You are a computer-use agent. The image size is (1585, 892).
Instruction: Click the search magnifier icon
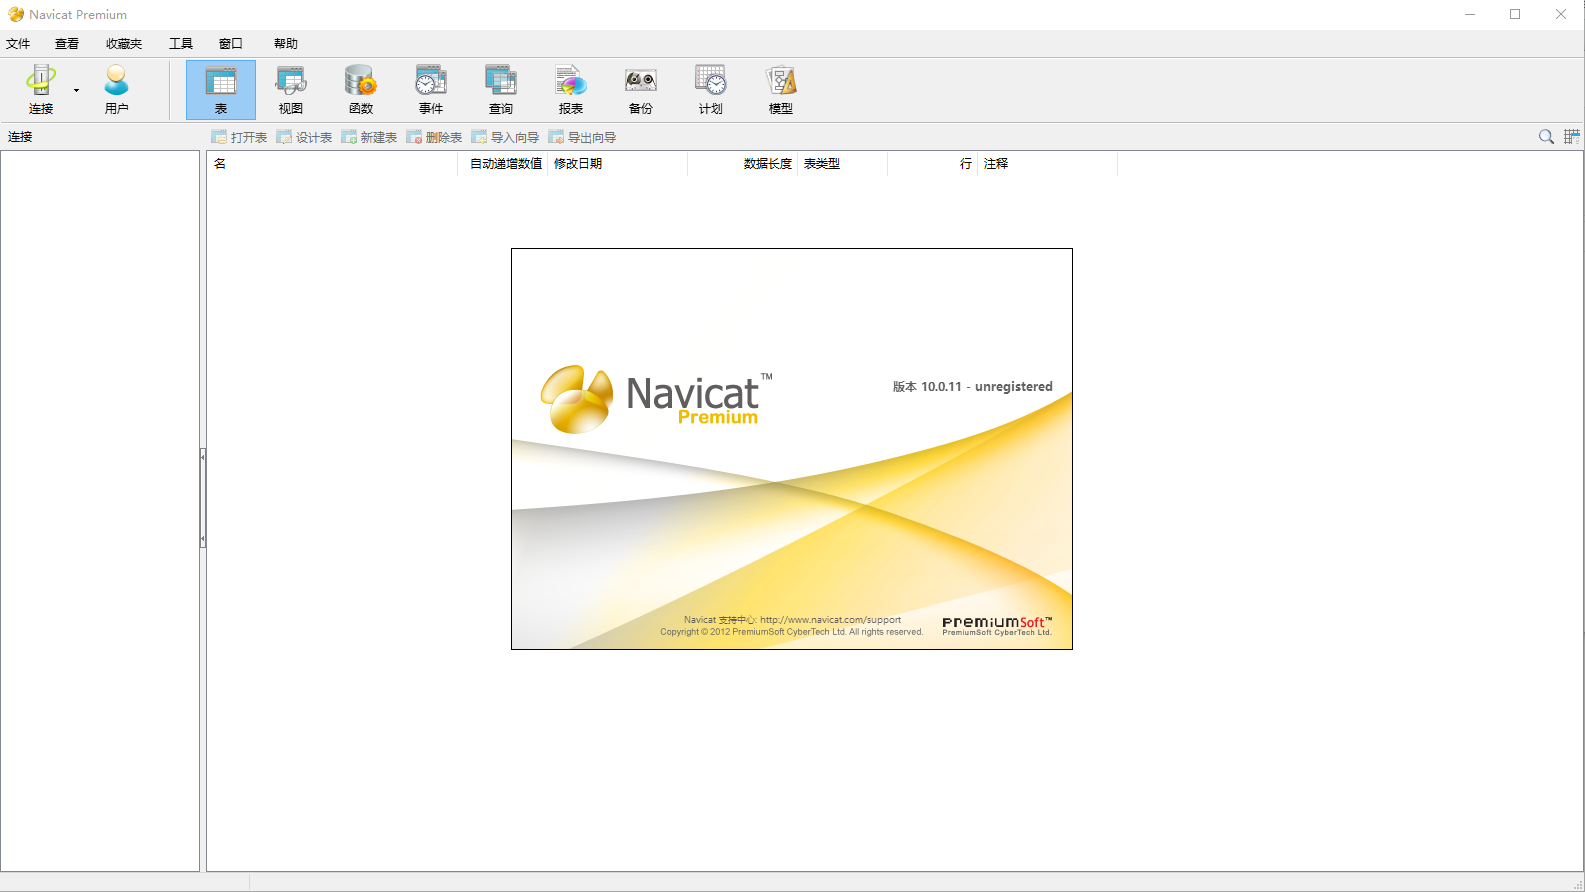[x=1546, y=137]
